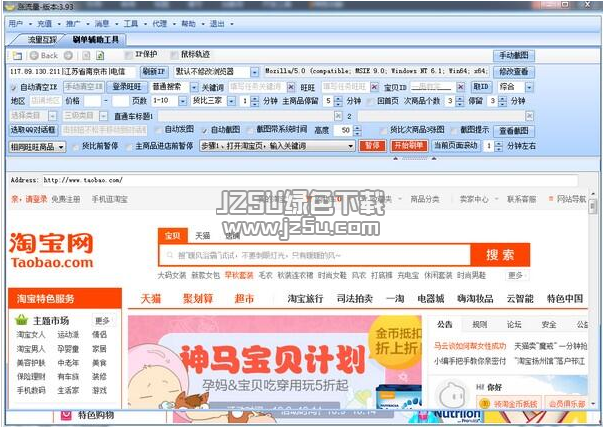Clear the 宝贝ID field with its X icon

click(460, 87)
